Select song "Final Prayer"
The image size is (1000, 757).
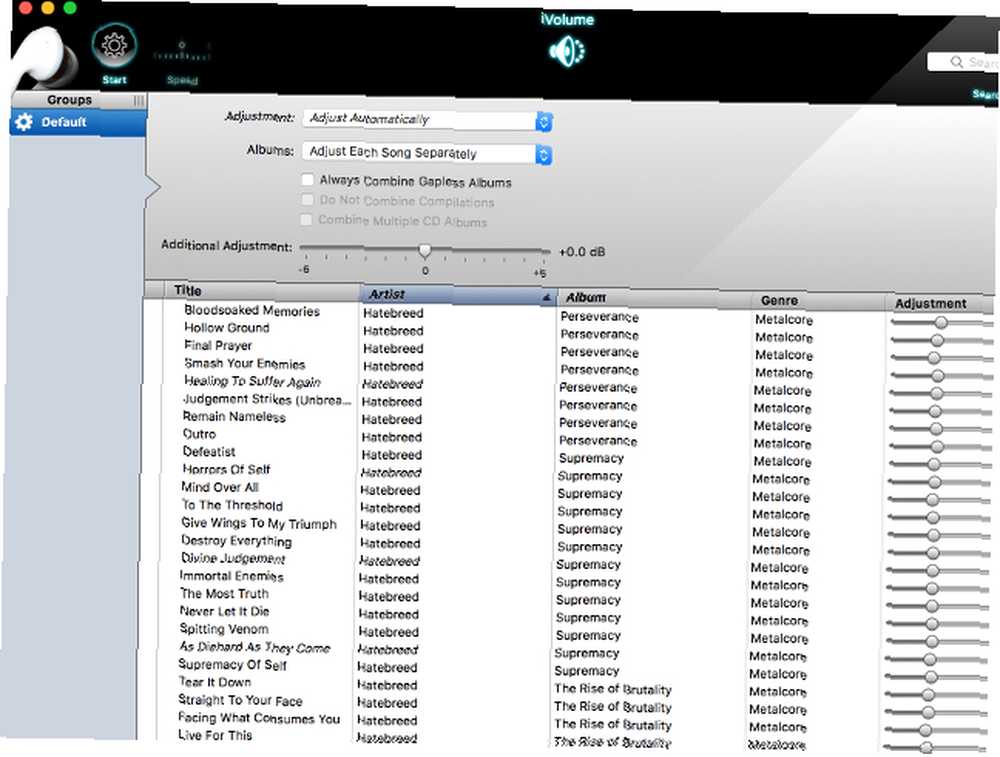[x=218, y=346]
